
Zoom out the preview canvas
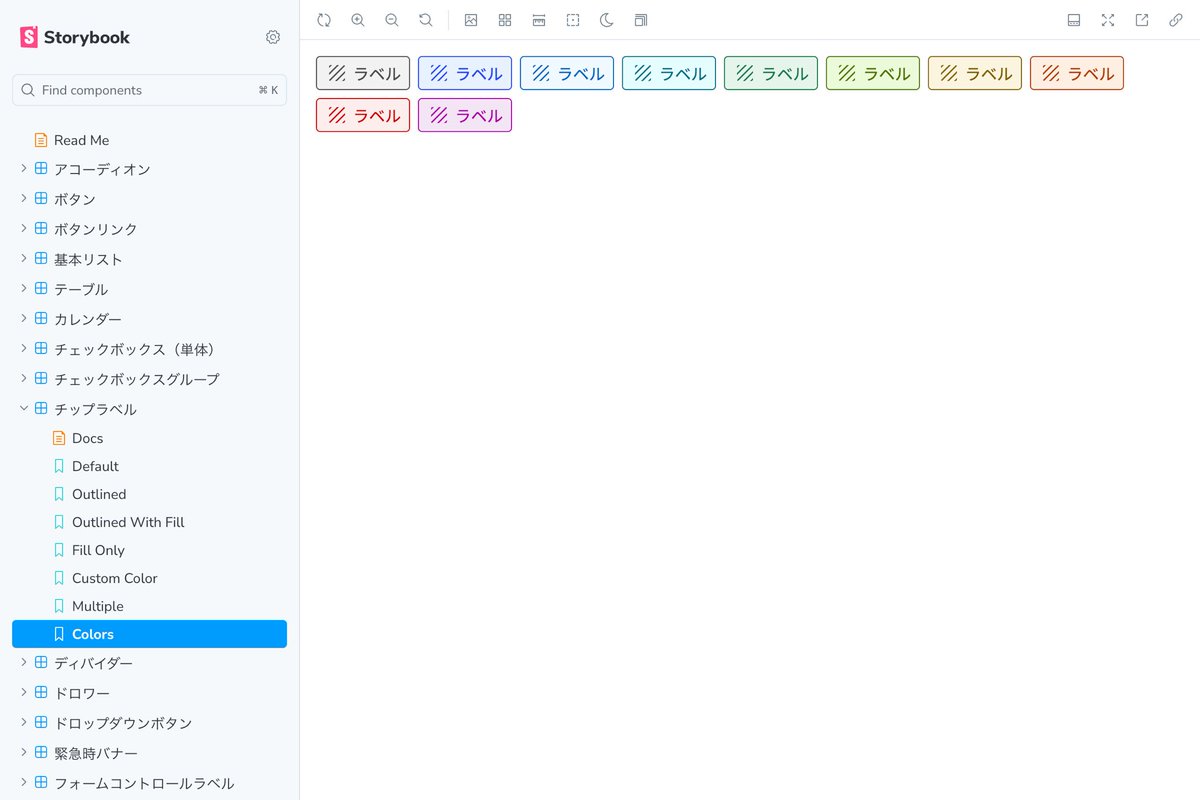click(x=392, y=20)
